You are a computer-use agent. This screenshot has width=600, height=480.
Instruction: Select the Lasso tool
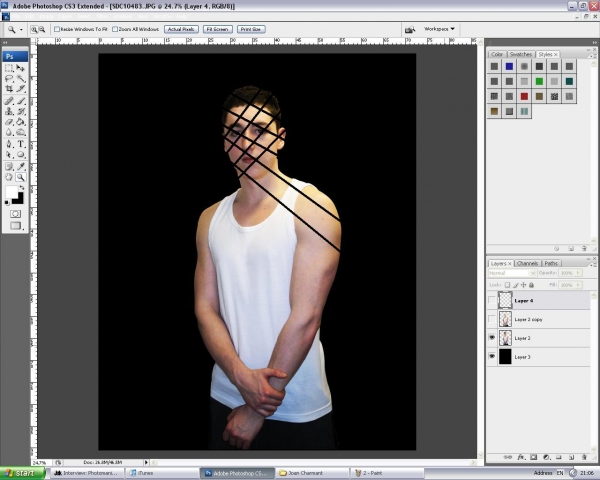pos(9,78)
